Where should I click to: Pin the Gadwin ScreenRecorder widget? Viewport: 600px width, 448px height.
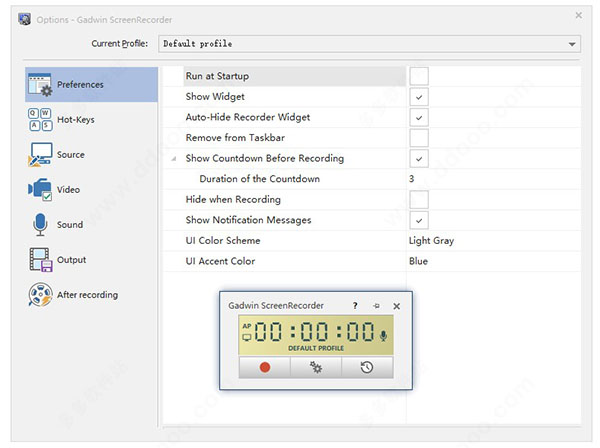pos(376,306)
